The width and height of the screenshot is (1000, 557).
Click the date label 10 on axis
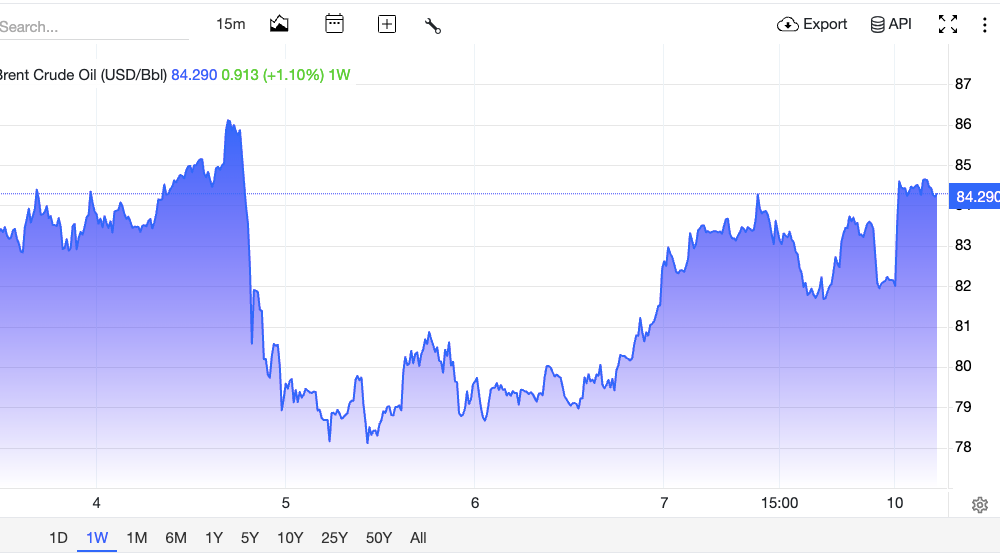pos(895,503)
